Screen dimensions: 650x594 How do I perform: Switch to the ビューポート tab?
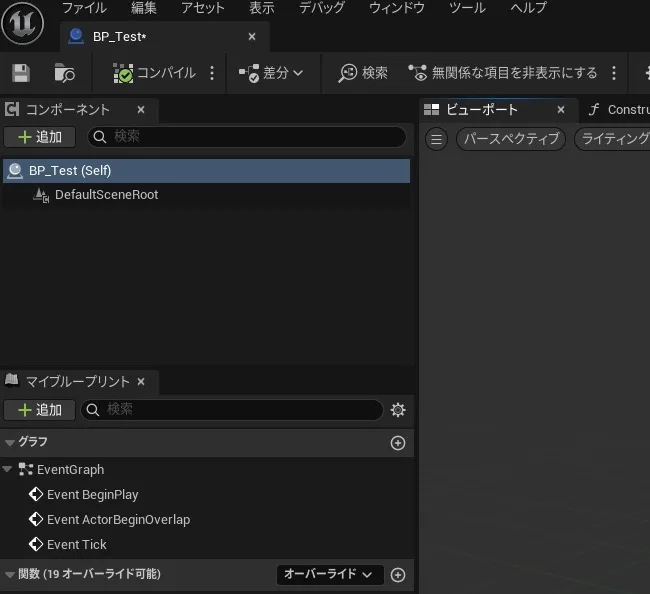(x=482, y=110)
